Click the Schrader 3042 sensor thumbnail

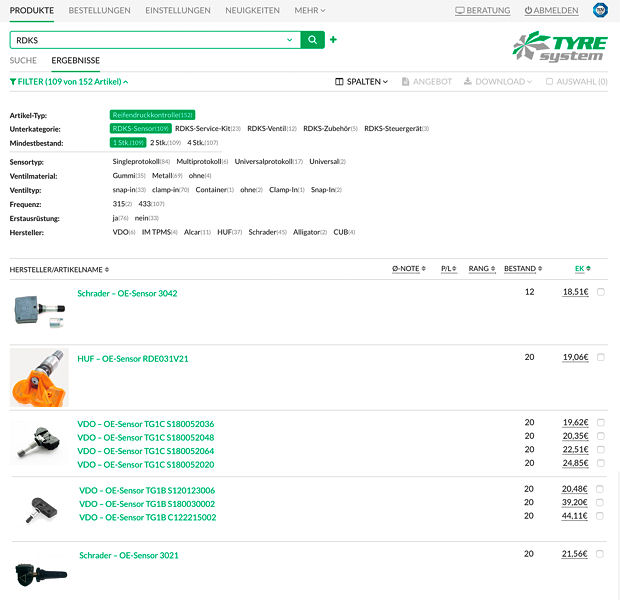coord(39,311)
